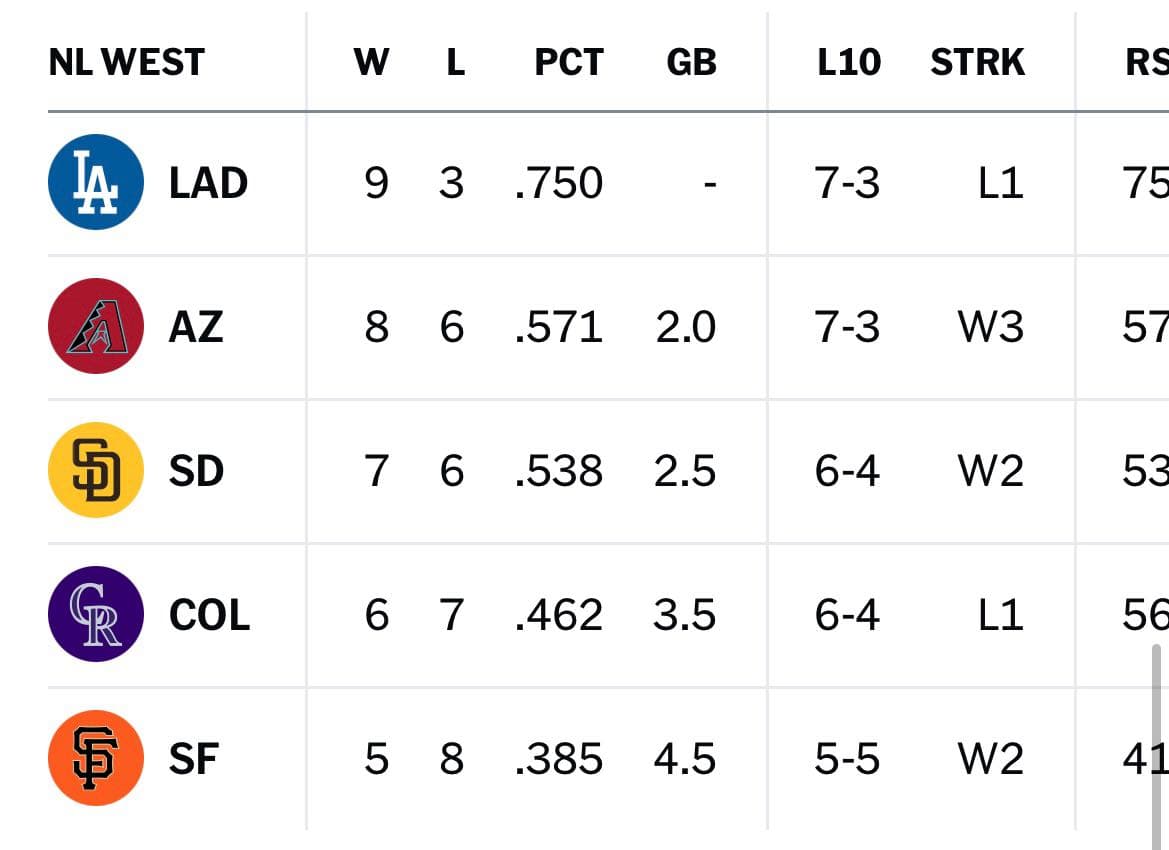Sort by L10 column header

pos(849,62)
